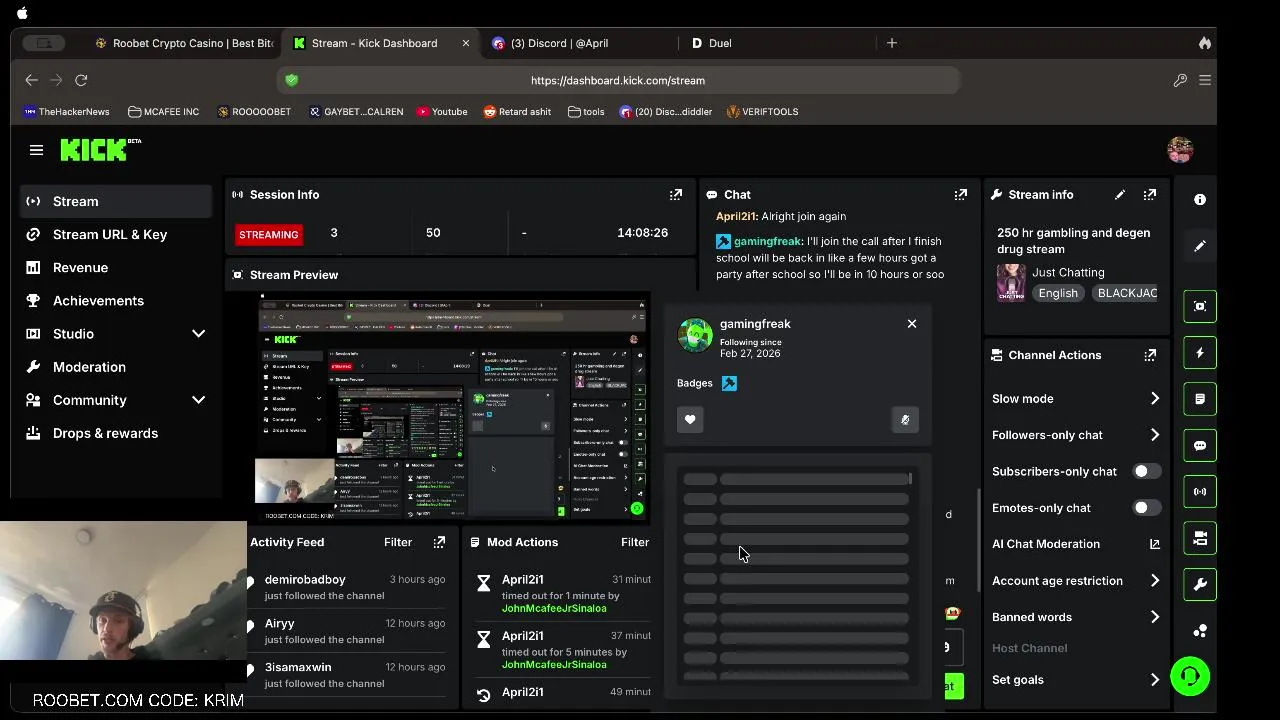The width and height of the screenshot is (1280, 720).
Task: Toggle the camera widget icon in the right toolbar
Action: pyautogui.click(x=1200, y=538)
